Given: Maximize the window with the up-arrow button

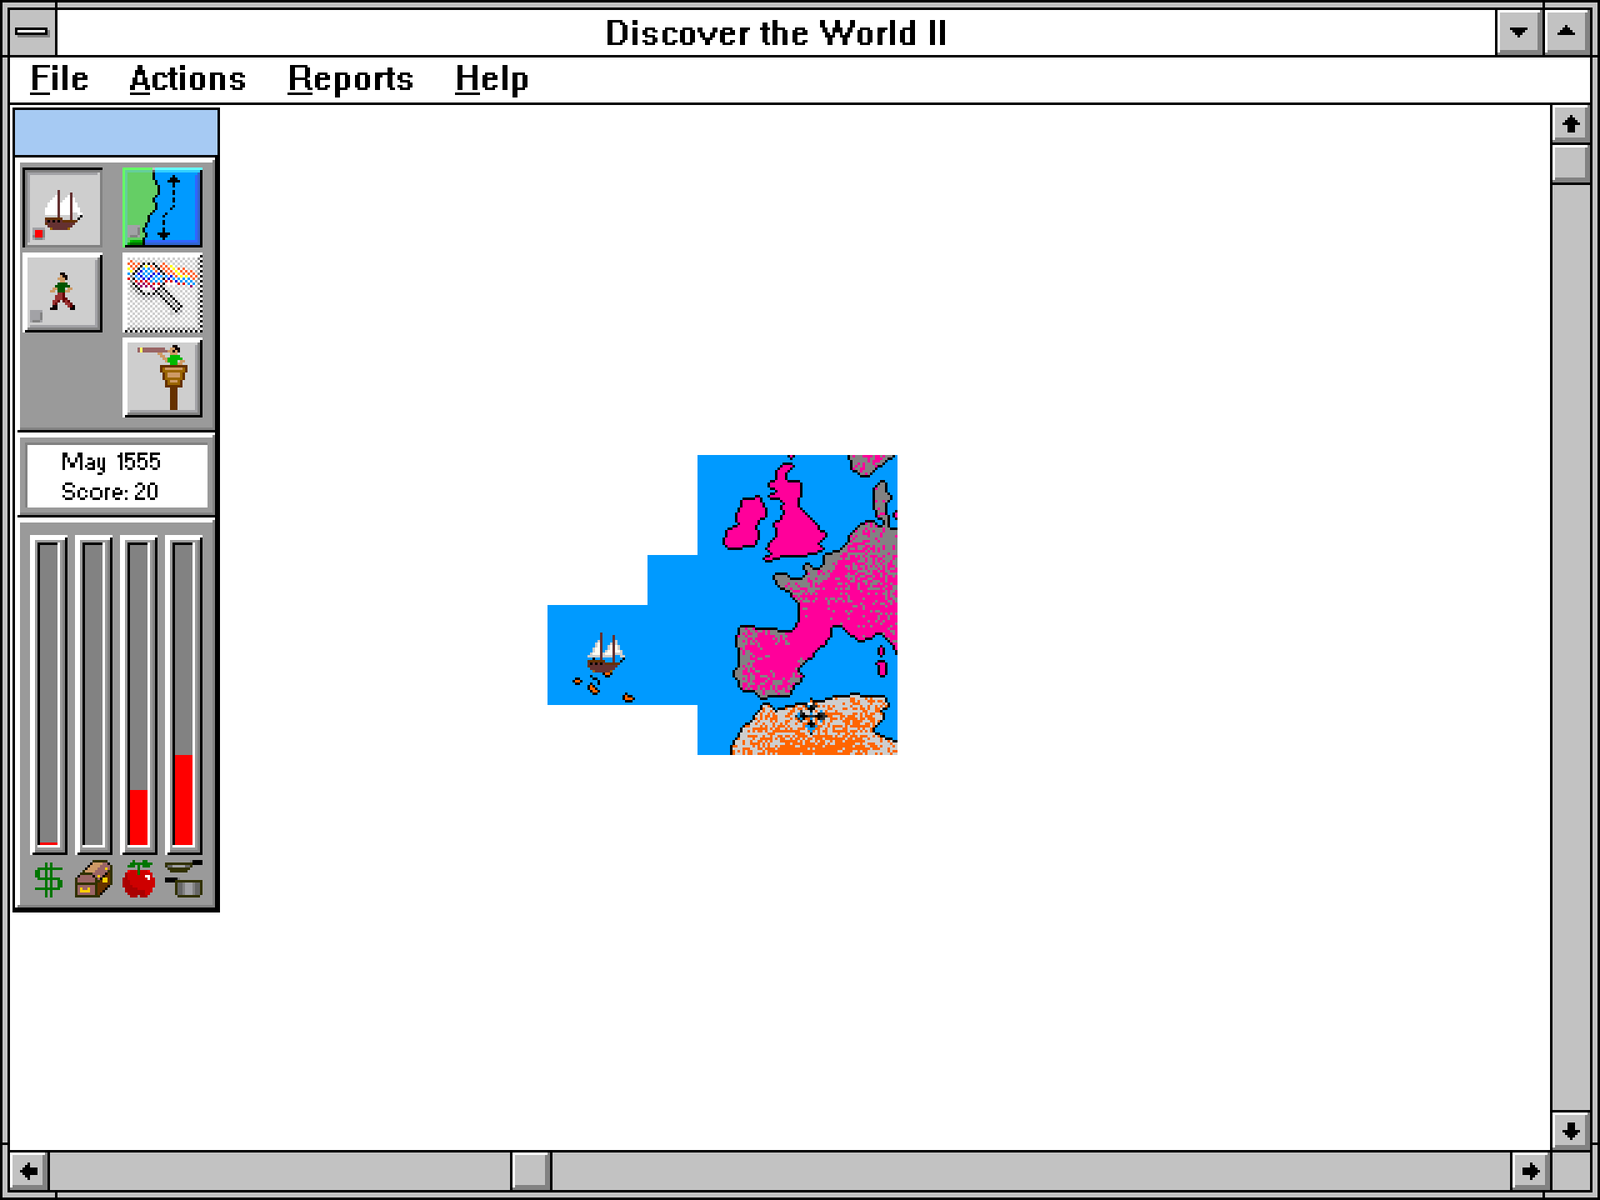Looking at the screenshot, I should (x=1566, y=32).
